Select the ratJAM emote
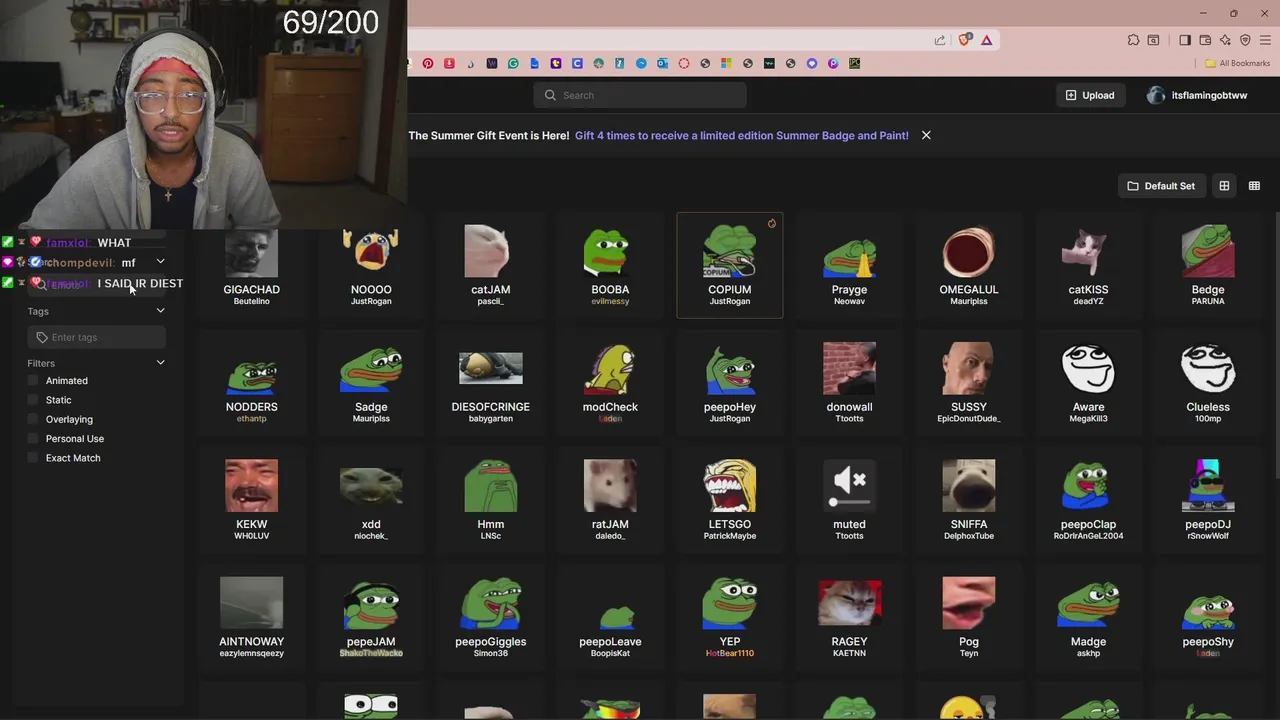The width and height of the screenshot is (1280, 720). coord(610,500)
